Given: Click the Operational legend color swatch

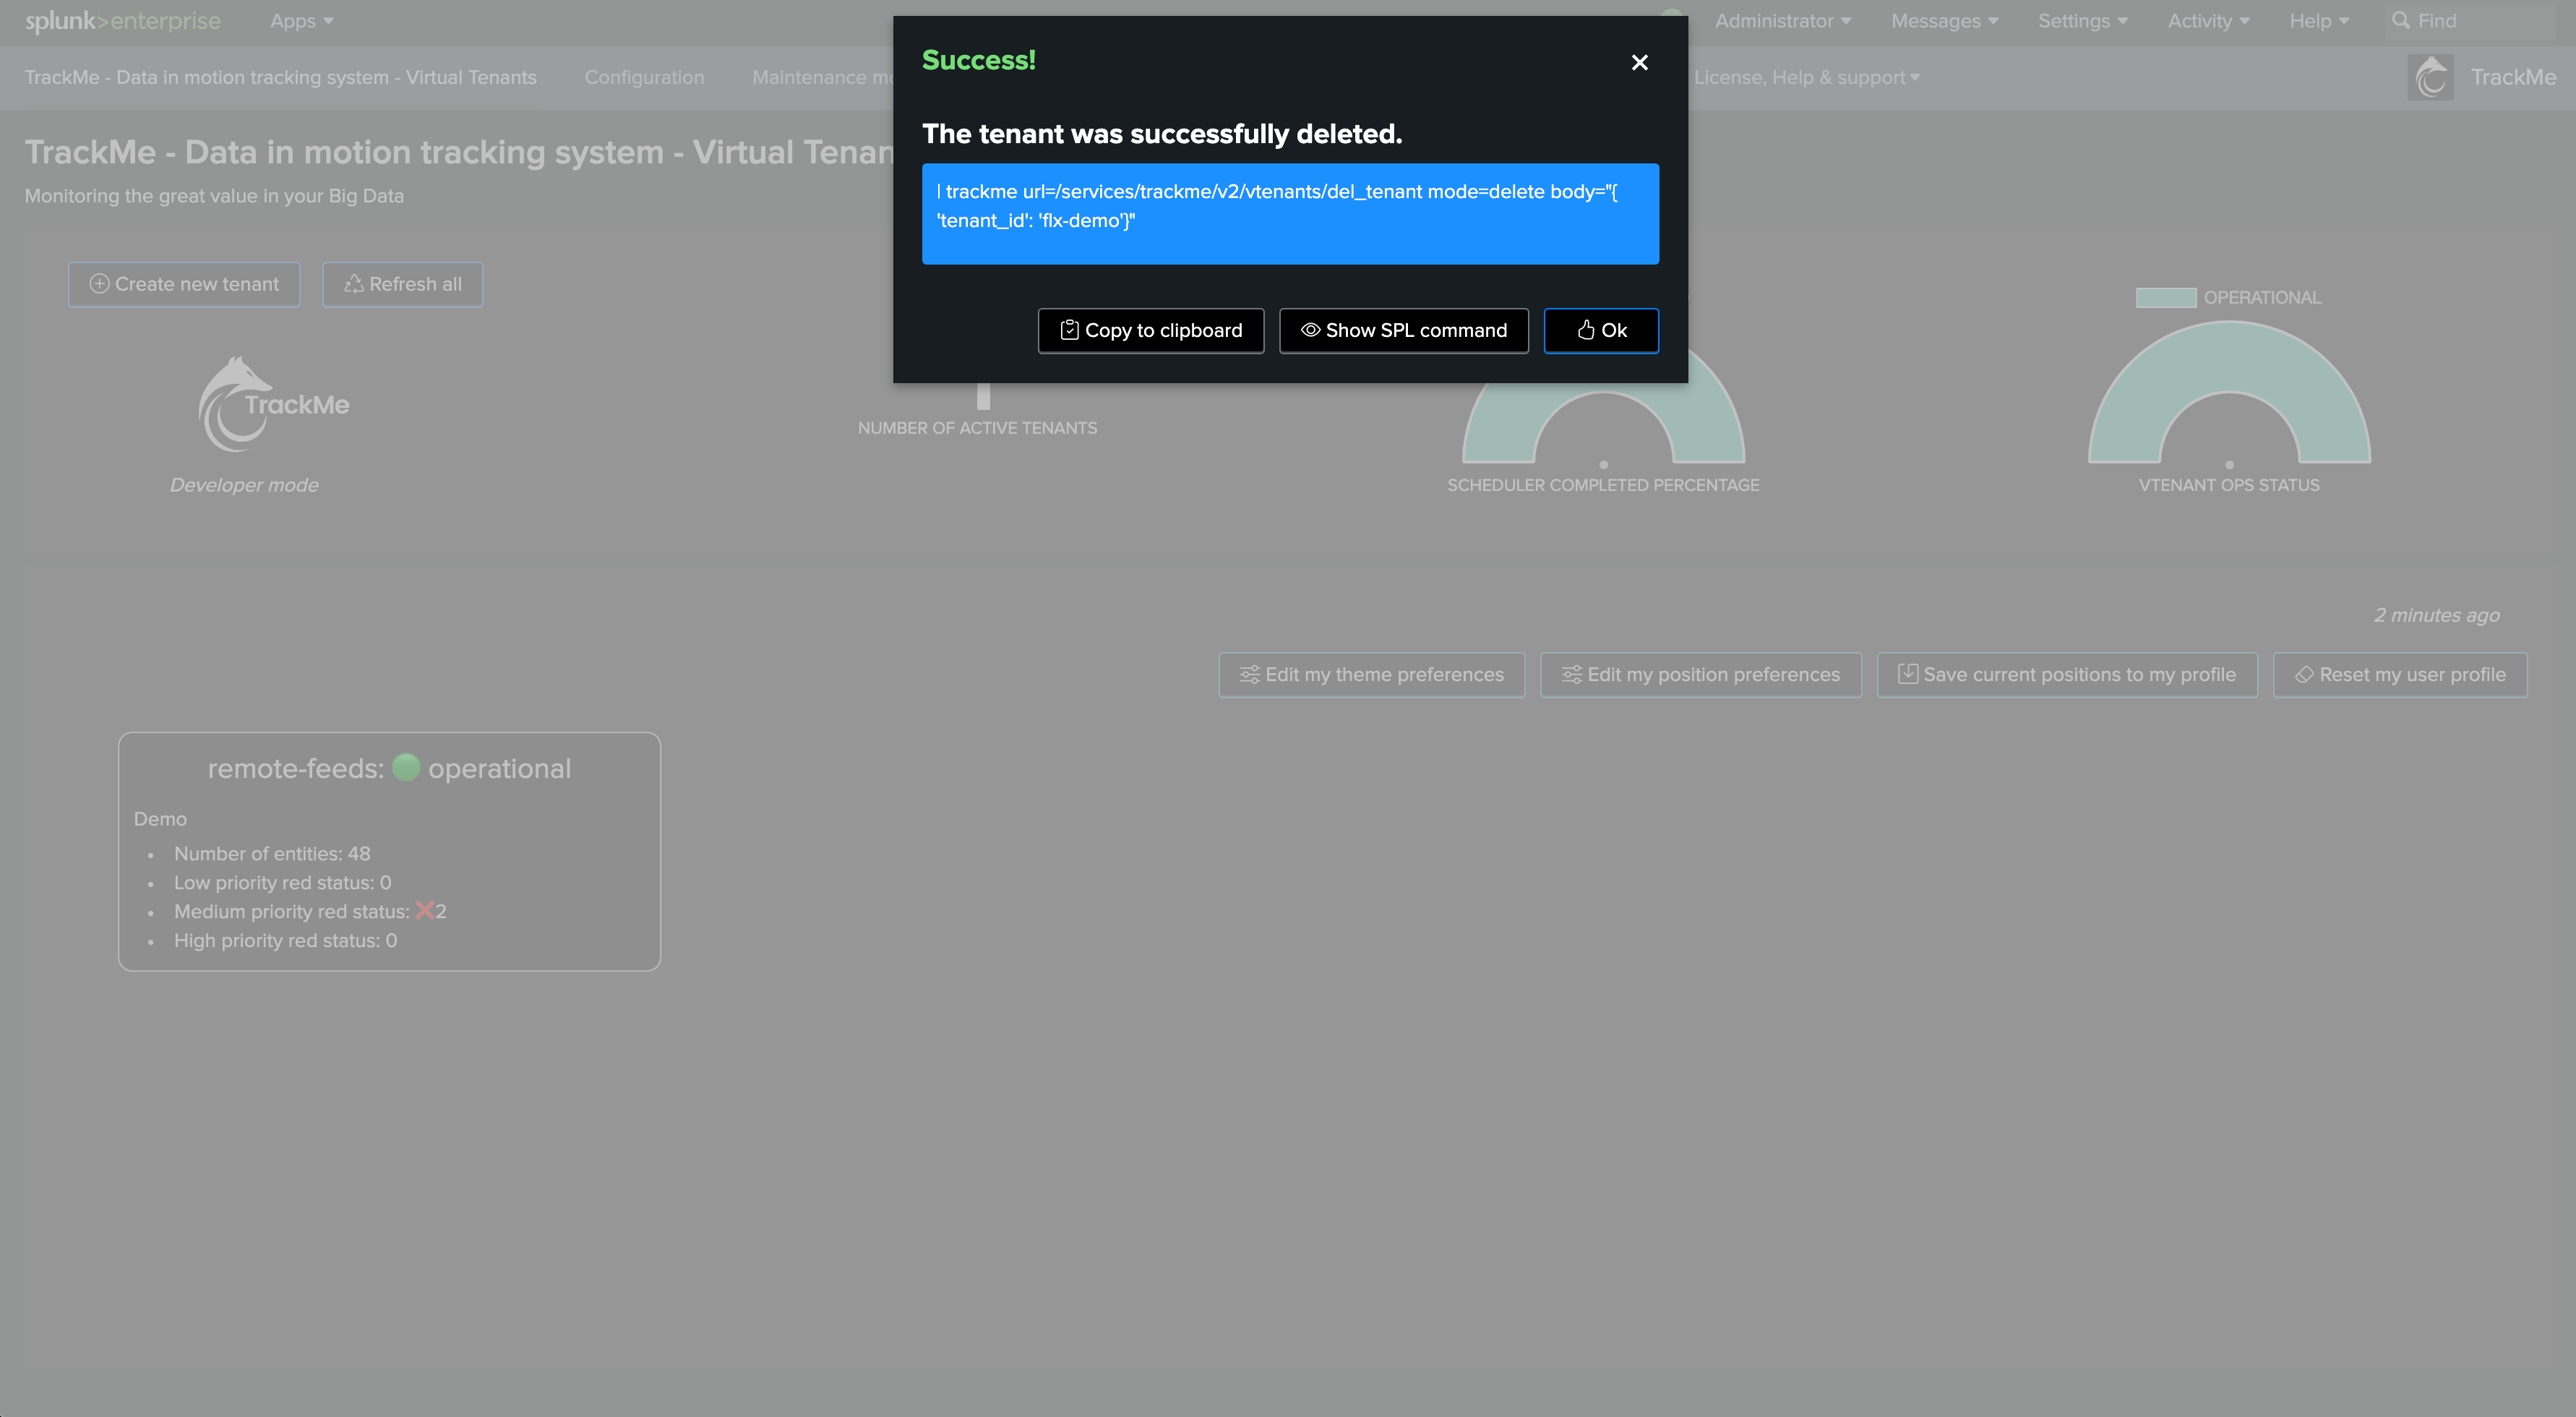Looking at the screenshot, I should tap(2165, 297).
